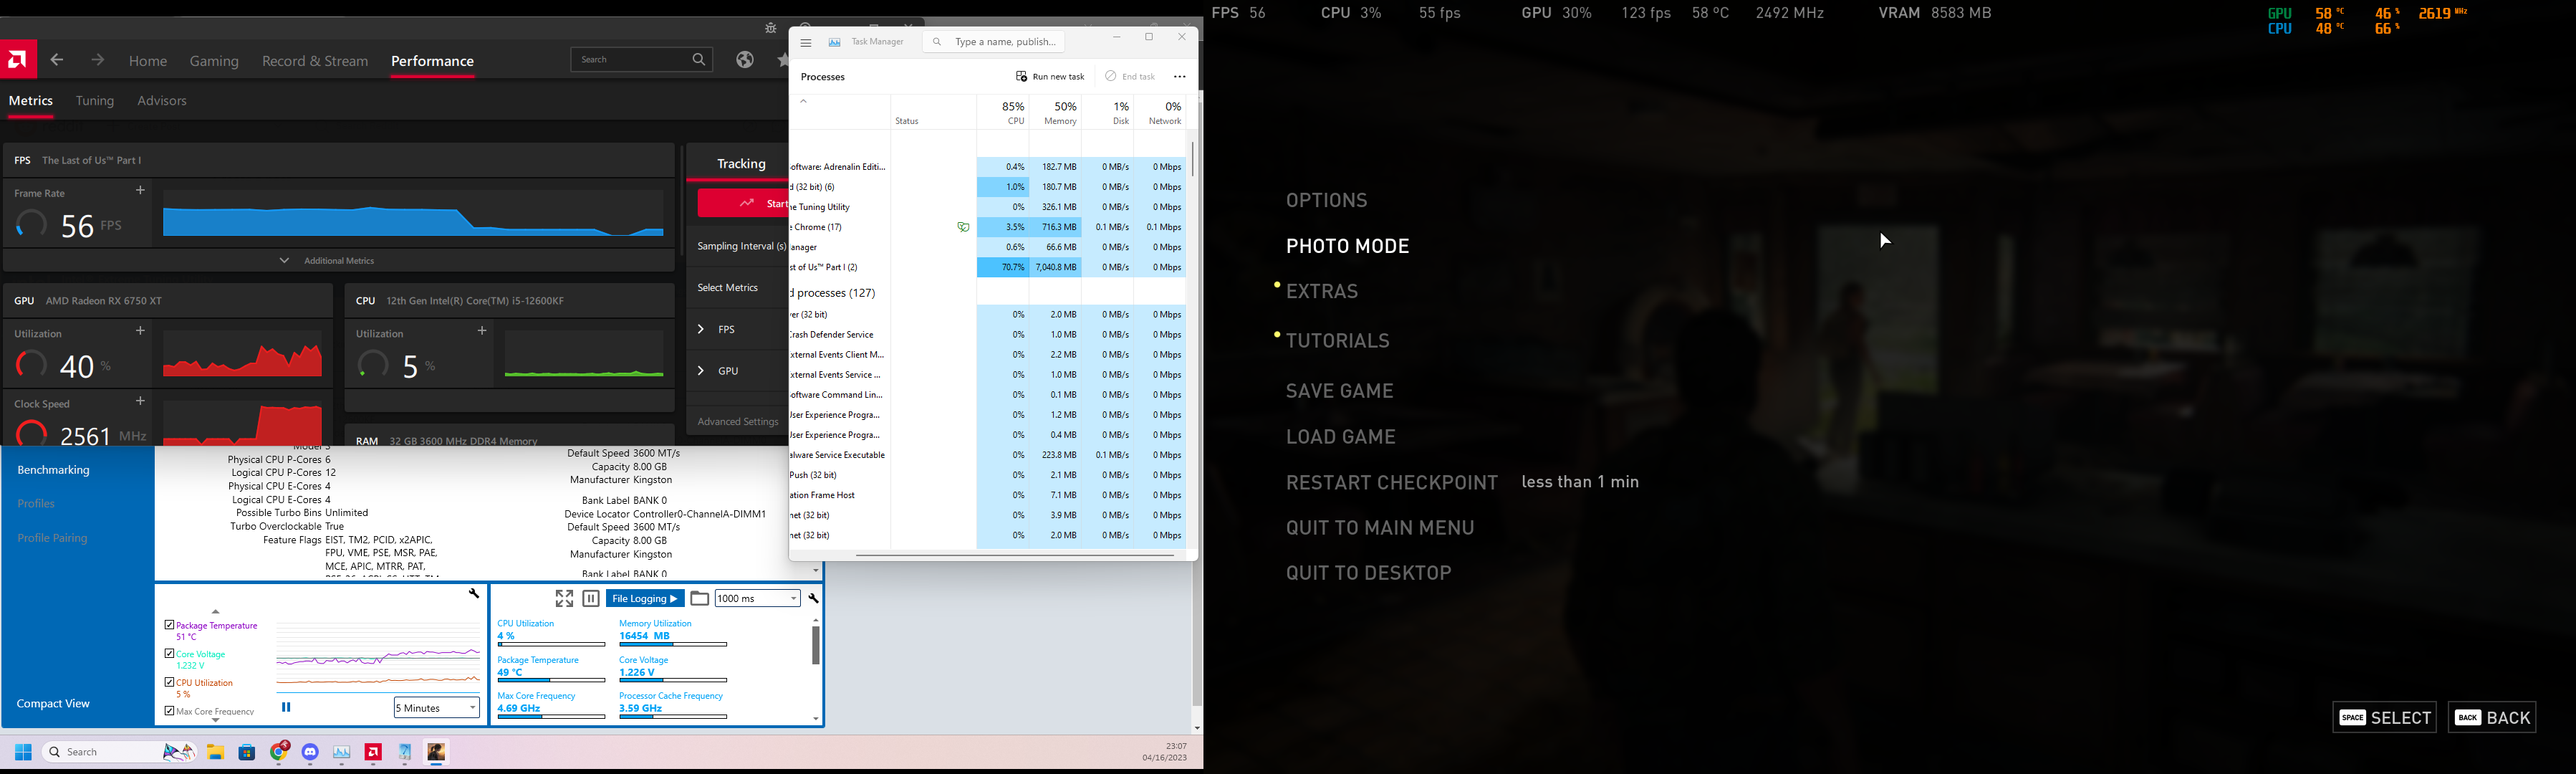
Task: Click plus next to GPU Clock Speed
Action: tap(140, 401)
